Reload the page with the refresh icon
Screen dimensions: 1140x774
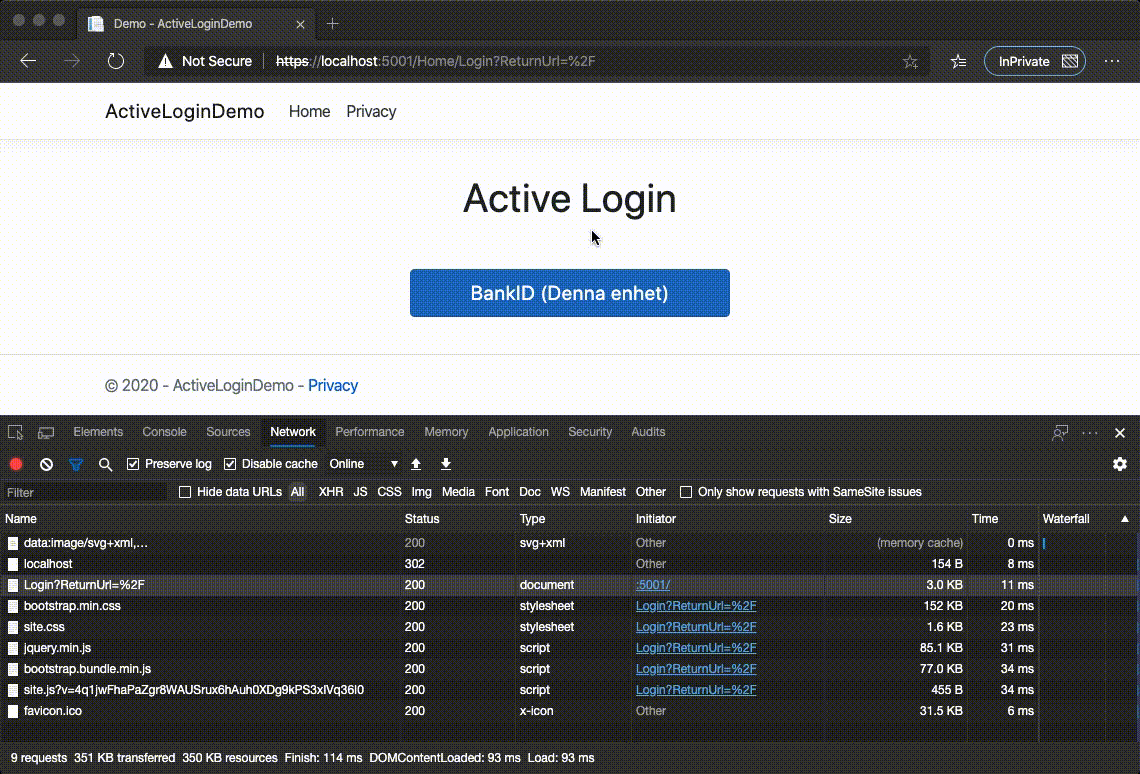point(116,61)
